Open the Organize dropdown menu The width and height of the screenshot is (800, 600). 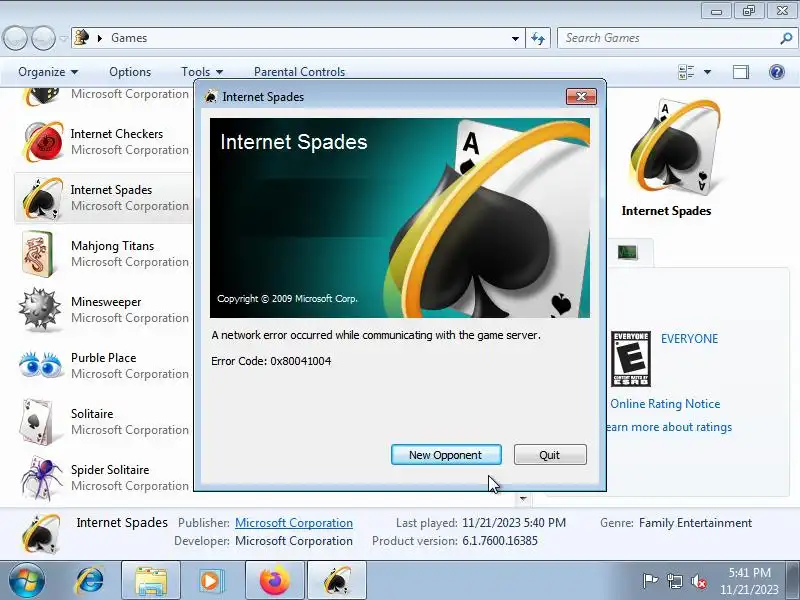(x=48, y=72)
